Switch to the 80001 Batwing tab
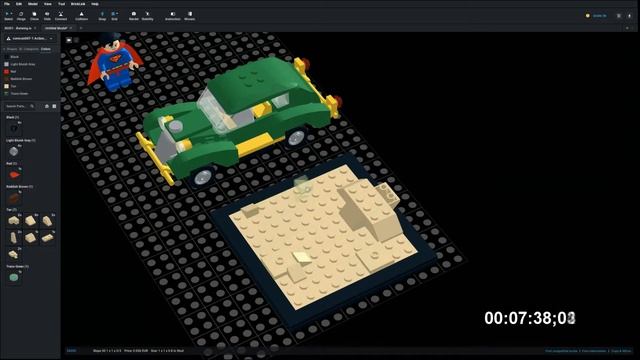Image resolution: width=640 pixels, height=360 pixels. 18,28
